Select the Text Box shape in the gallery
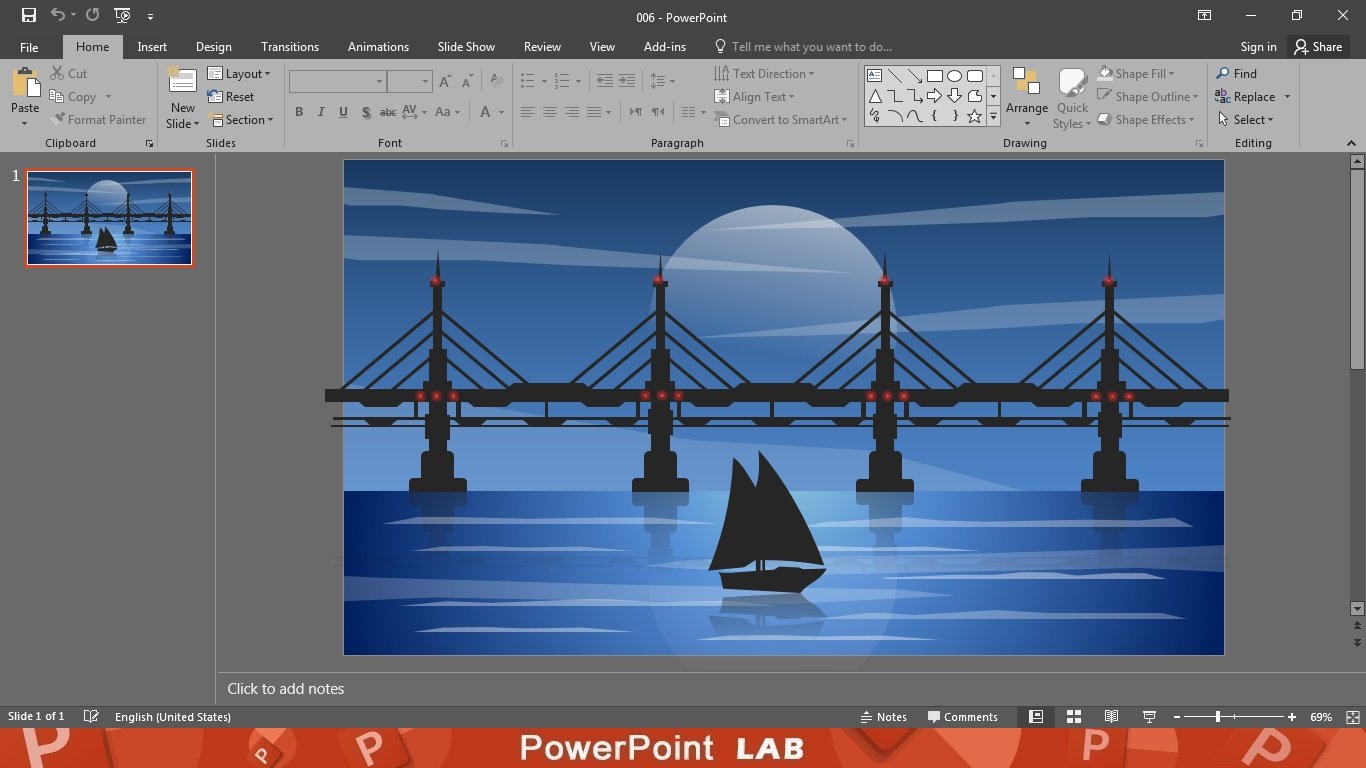Image resolution: width=1366 pixels, height=768 pixels. (875, 75)
